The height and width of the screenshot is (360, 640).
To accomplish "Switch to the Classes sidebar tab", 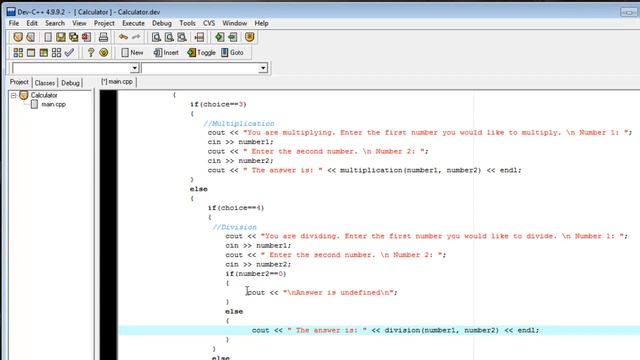I will click(44, 83).
